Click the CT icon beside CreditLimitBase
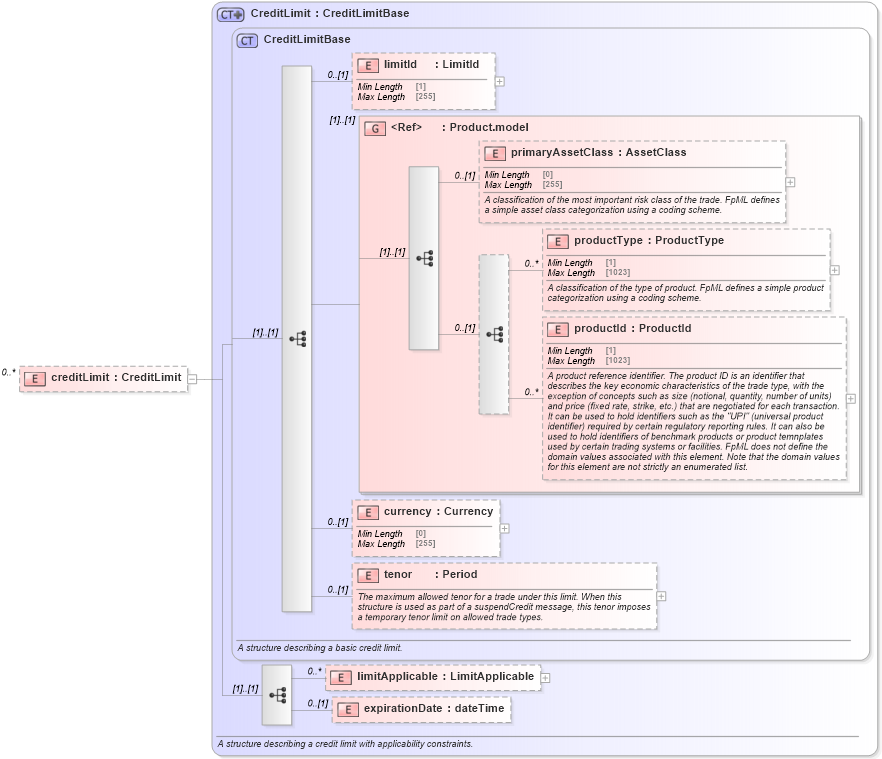The height and width of the screenshot is (759, 882). coord(247,39)
